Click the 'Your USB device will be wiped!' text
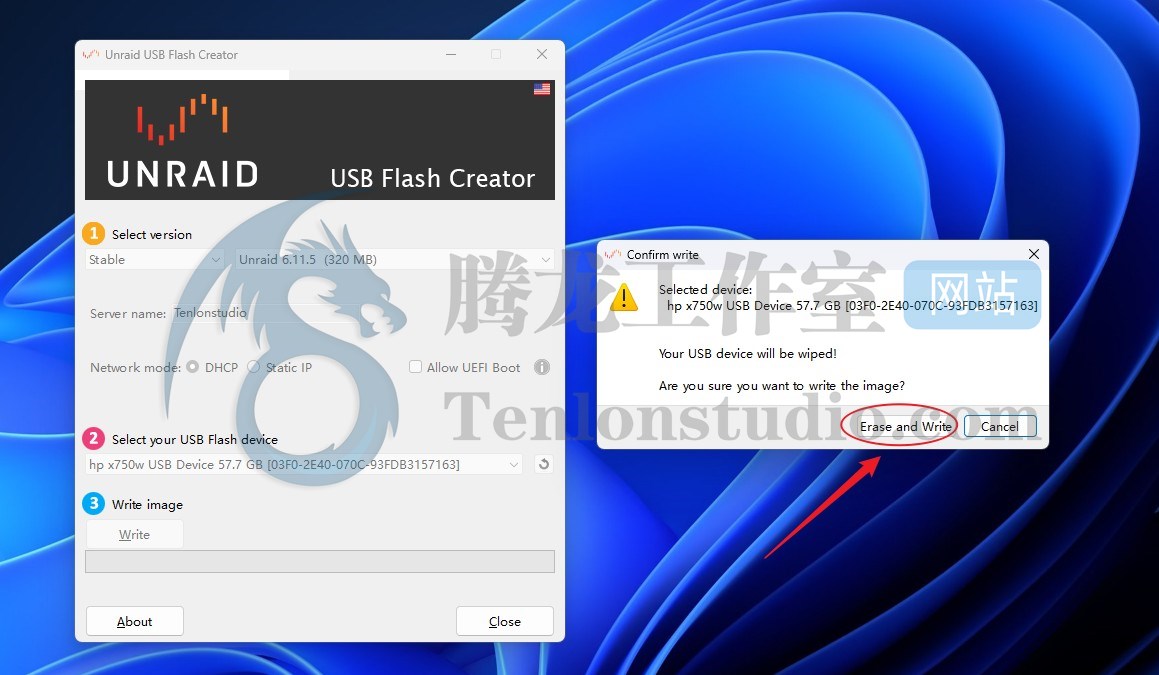The height and width of the screenshot is (675, 1159). (747, 353)
